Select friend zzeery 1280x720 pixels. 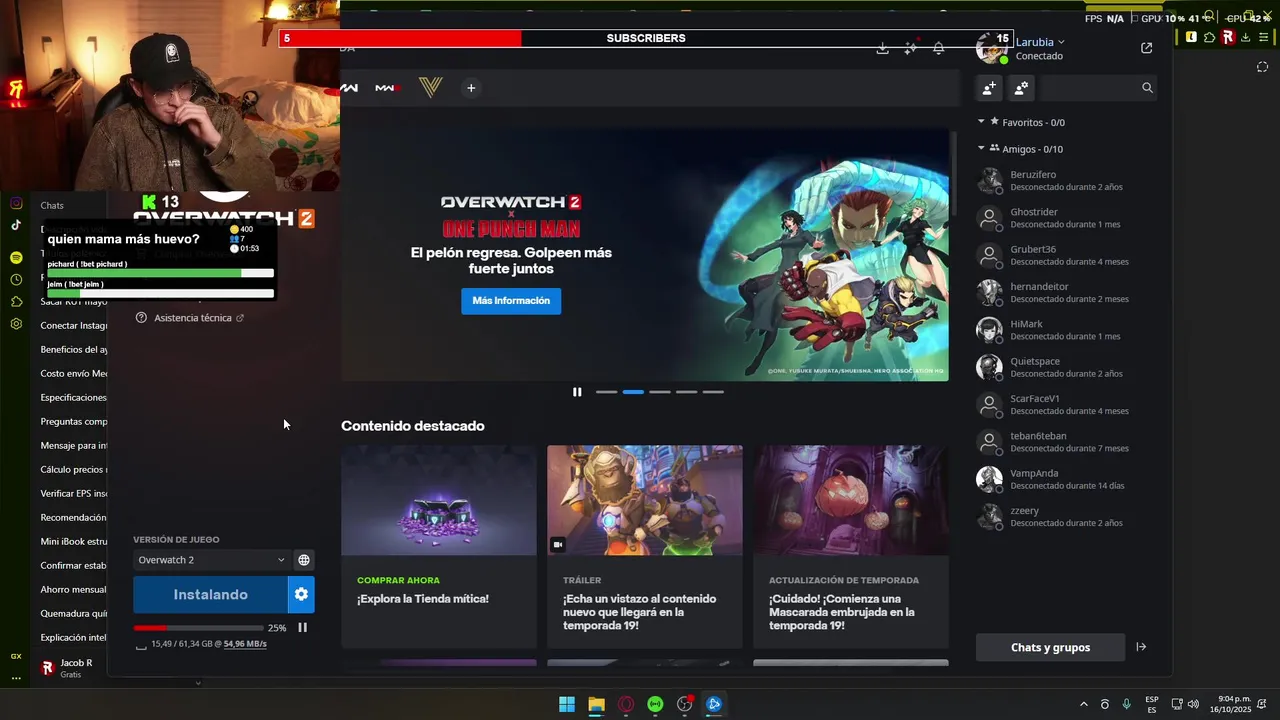tap(1066, 517)
